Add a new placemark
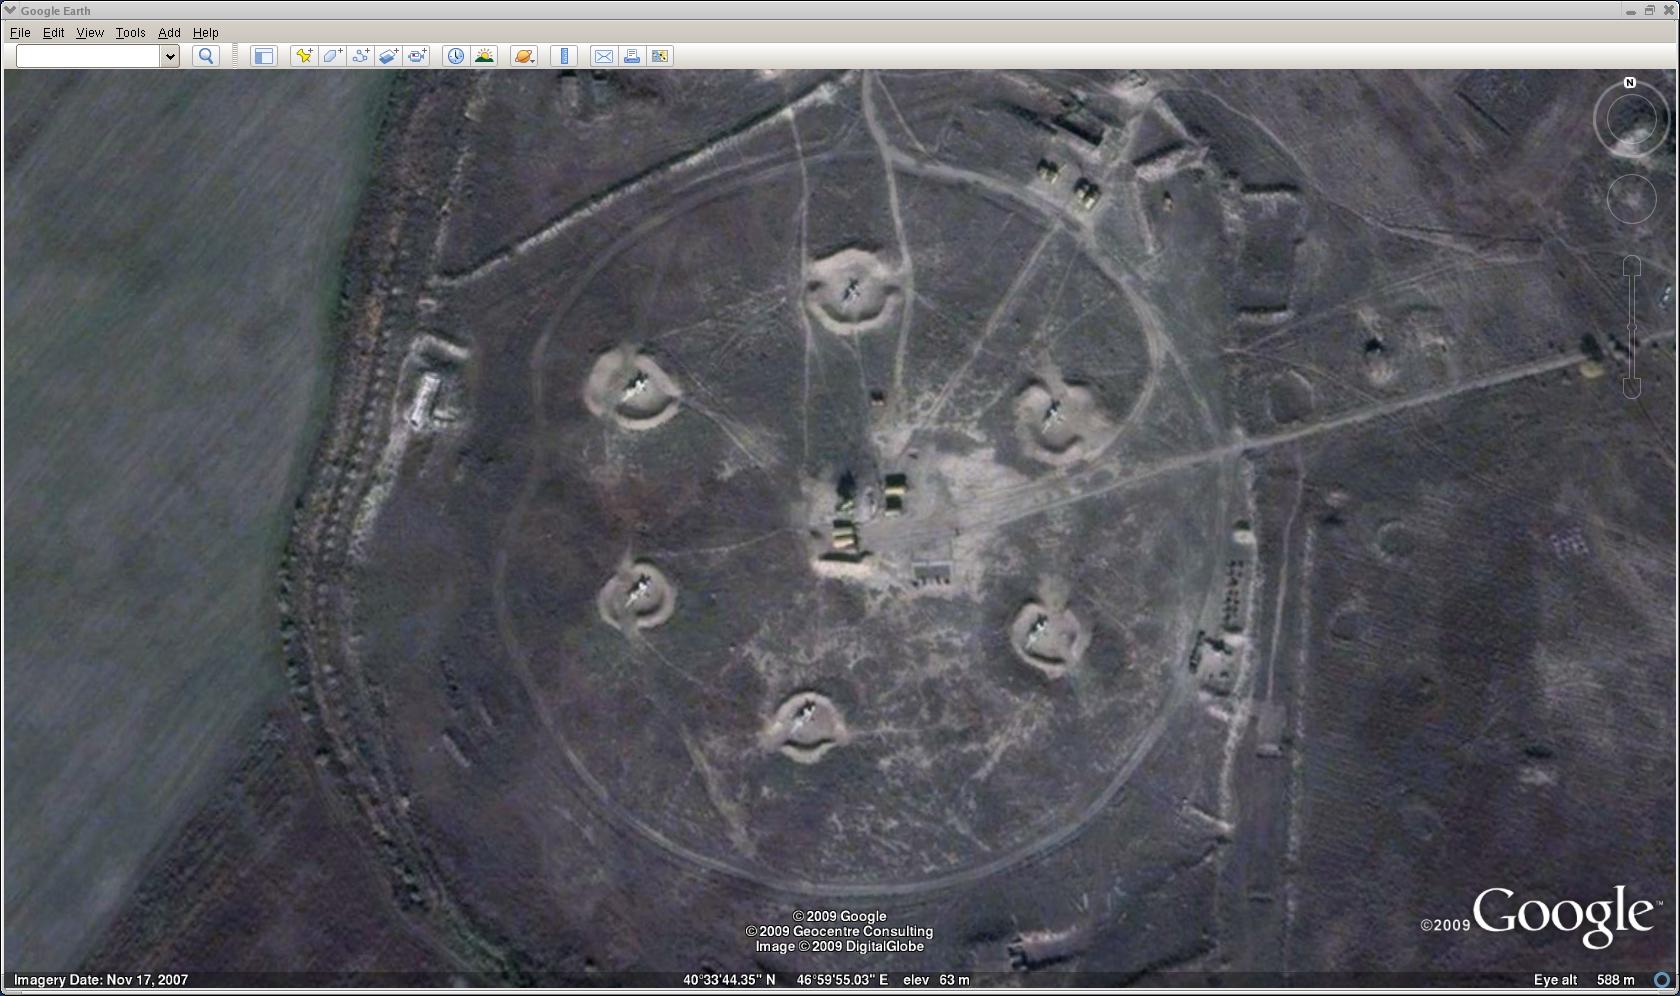This screenshot has width=1680, height=996. click(303, 56)
